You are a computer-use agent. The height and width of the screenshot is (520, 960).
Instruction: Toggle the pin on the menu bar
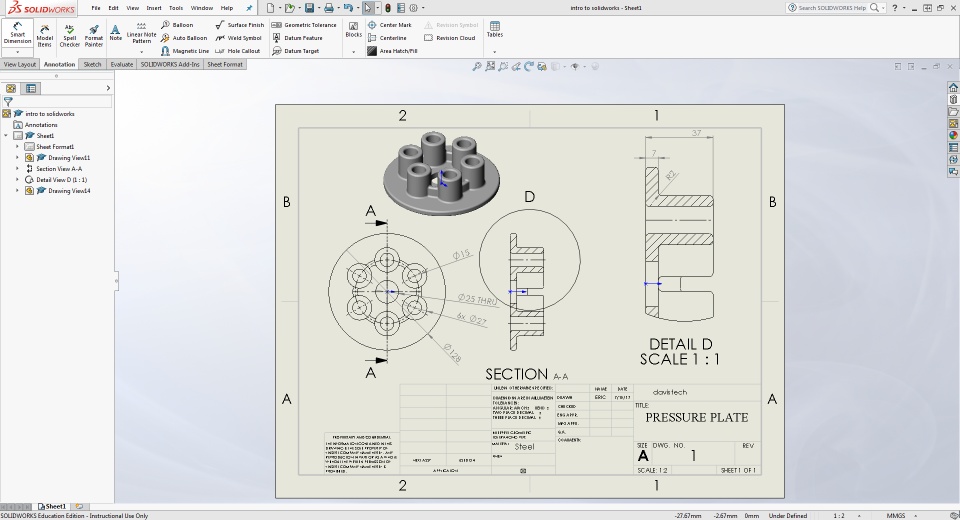point(249,7)
